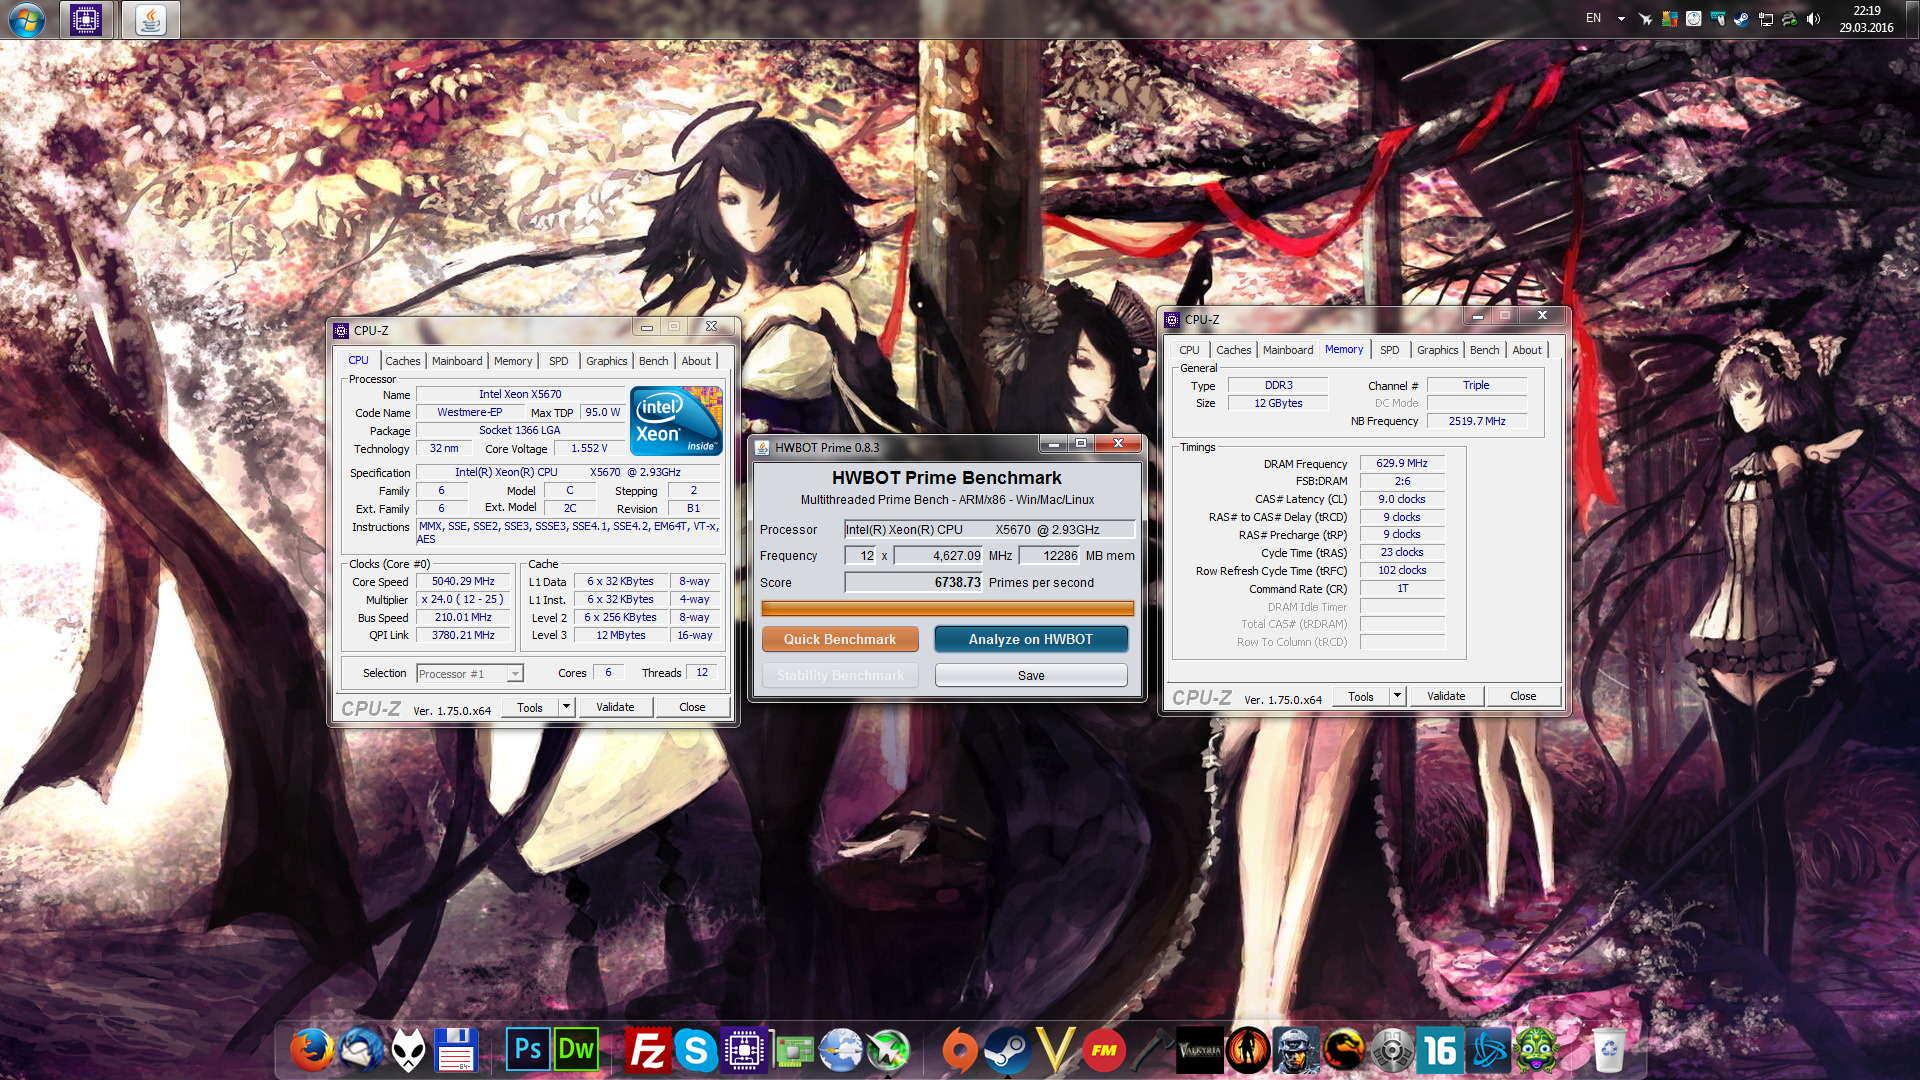This screenshot has height=1080, width=1920.
Task: Open About tab in left CPU-Z window
Action: click(697, 361)
